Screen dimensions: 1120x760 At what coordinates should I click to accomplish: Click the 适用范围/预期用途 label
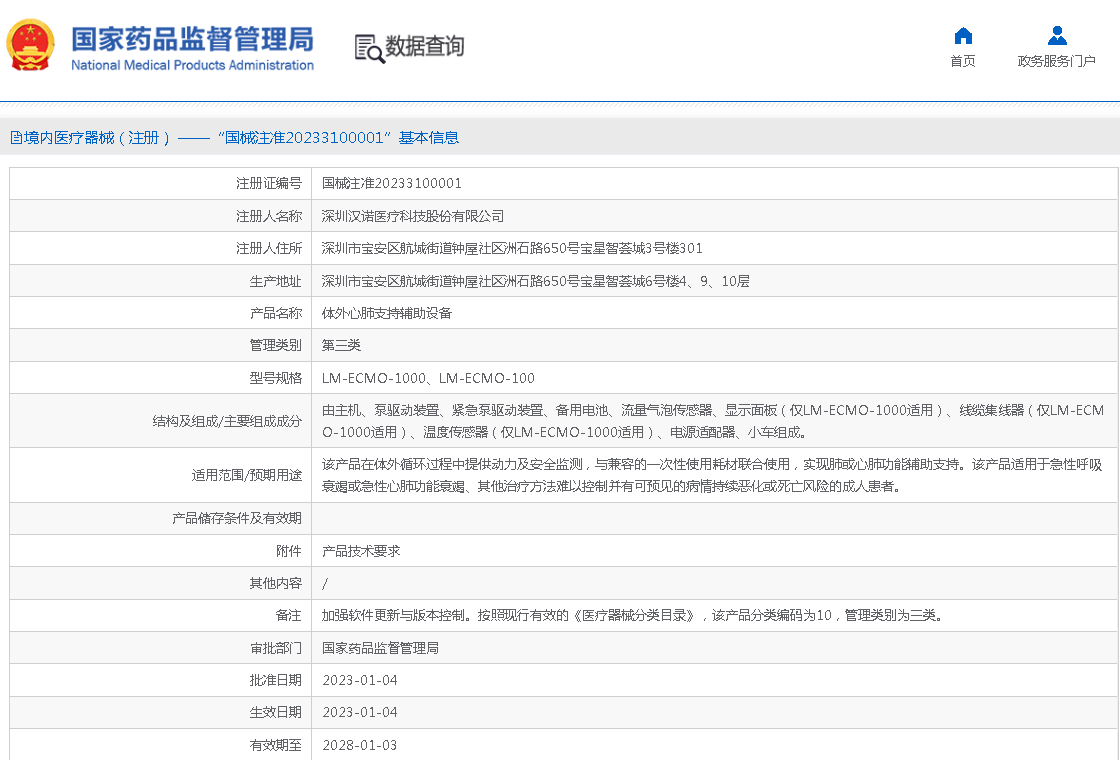pos(246,475)
